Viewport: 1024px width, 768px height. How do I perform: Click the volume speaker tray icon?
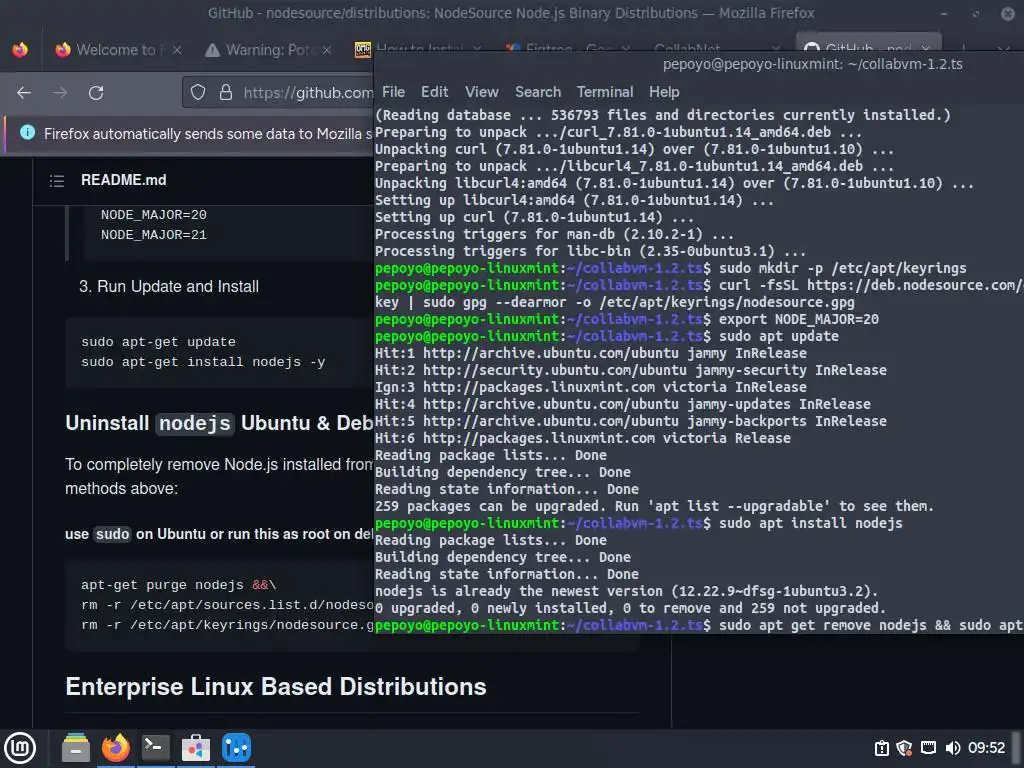953,748
